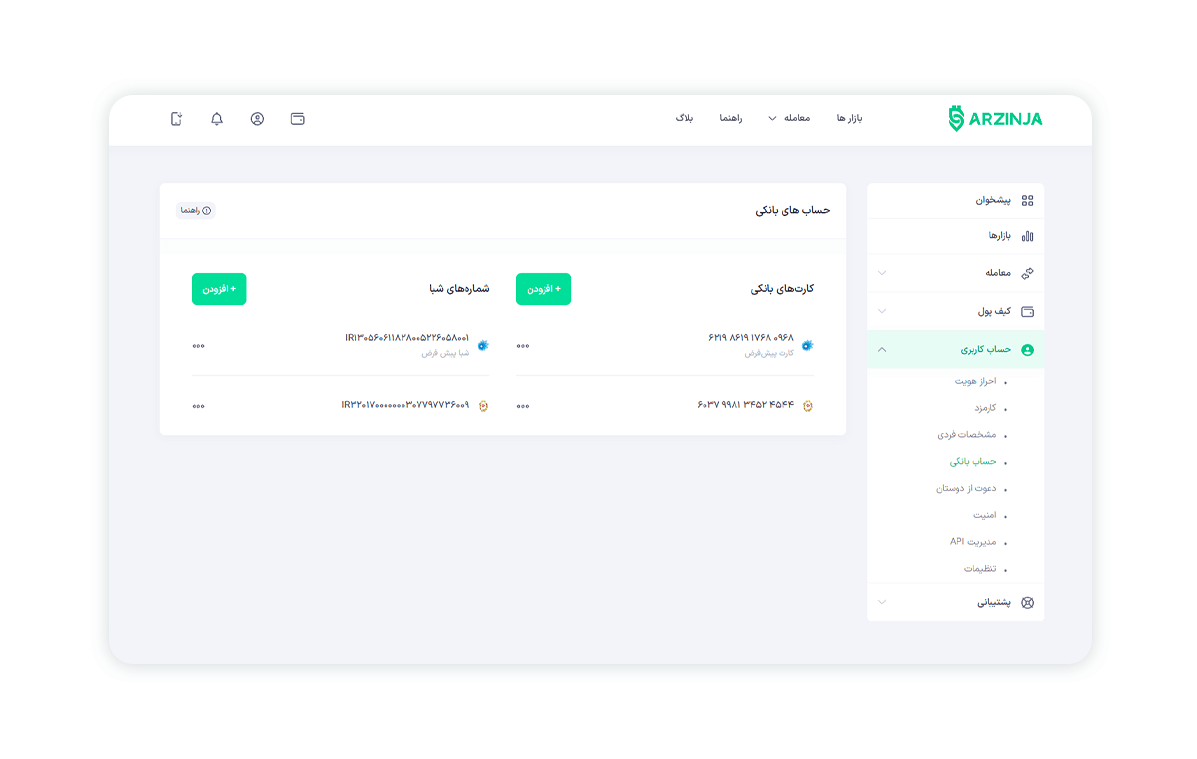The width and height of the screenshot is (1197, 759).
Task: Click the کیف پول wallet icon in sidebar
Action: tap(1028, 311)
